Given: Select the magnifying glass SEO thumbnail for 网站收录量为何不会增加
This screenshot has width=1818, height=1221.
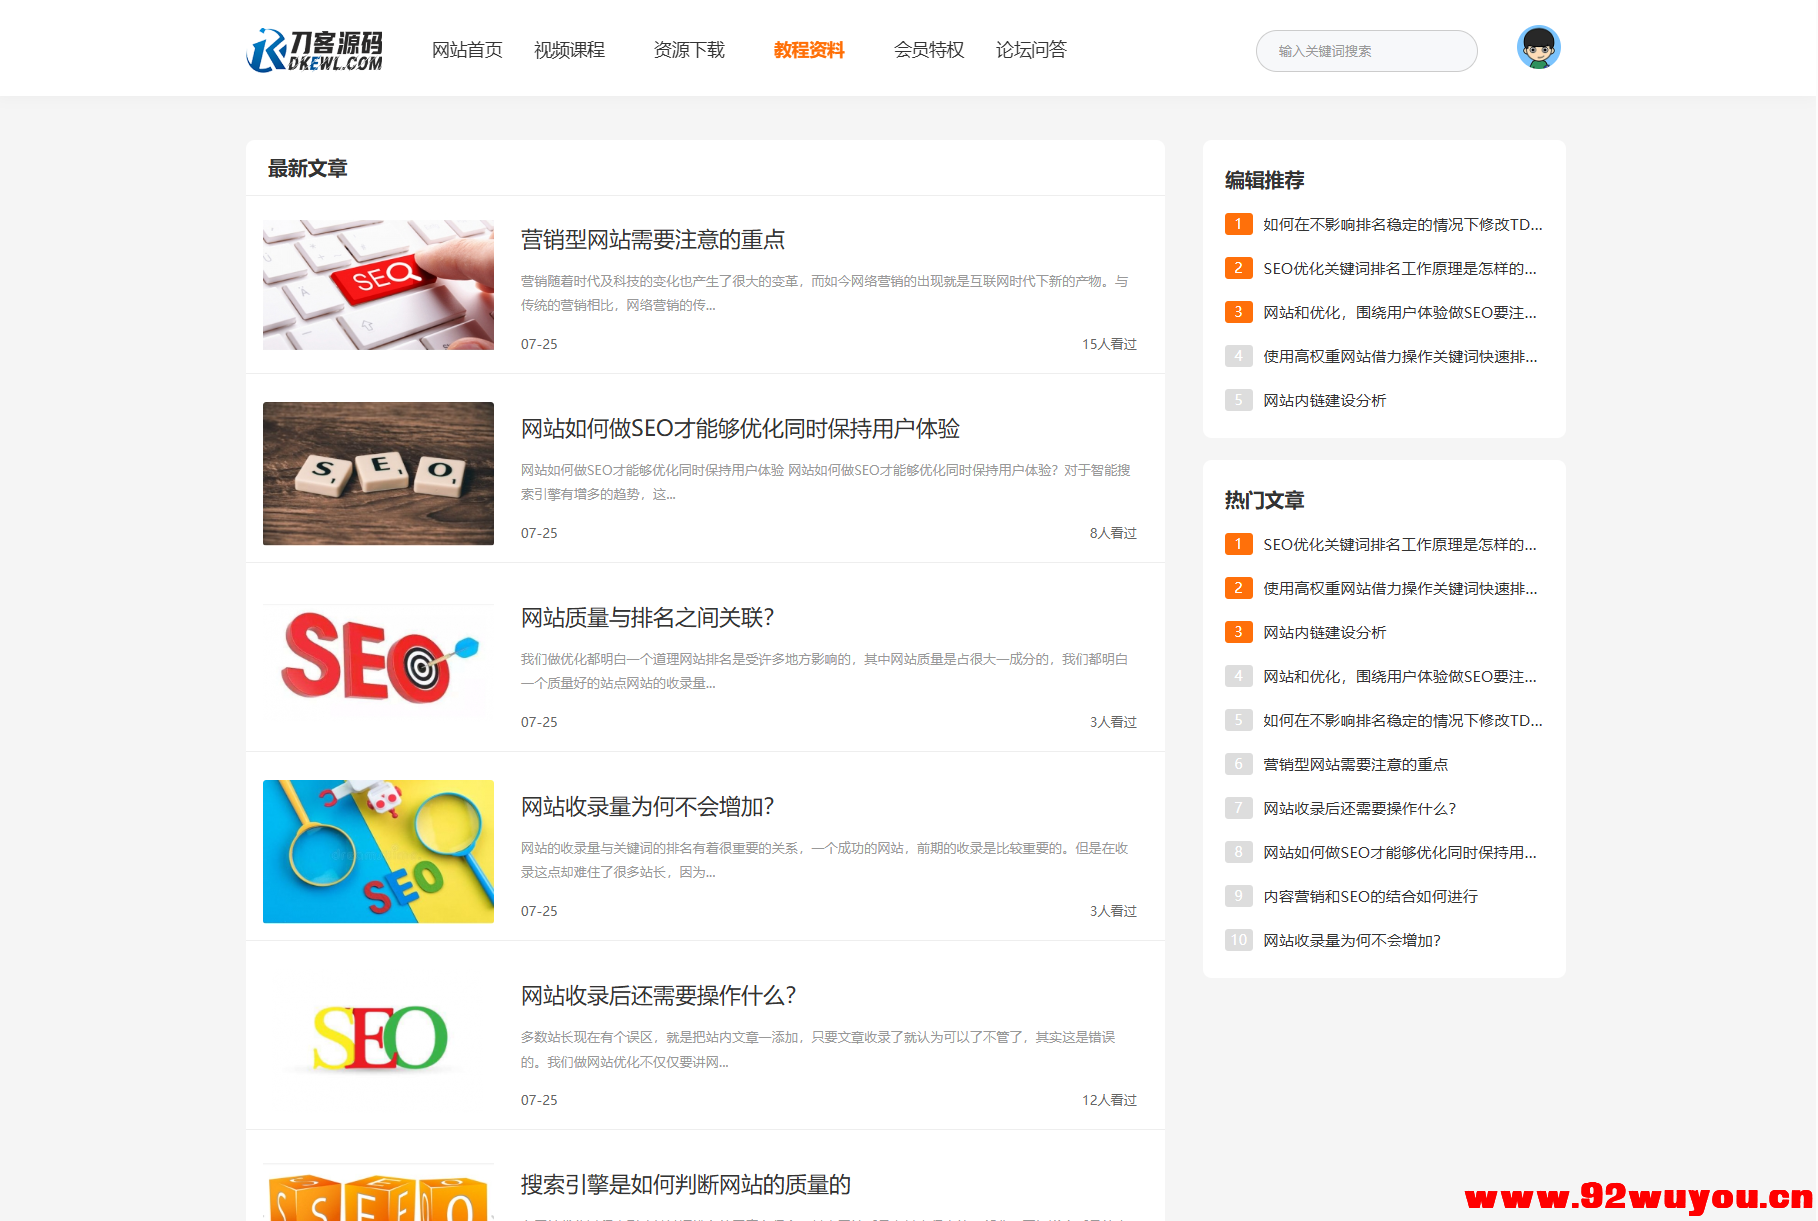Looking at the screenshot, I should [x=377, y=851].
